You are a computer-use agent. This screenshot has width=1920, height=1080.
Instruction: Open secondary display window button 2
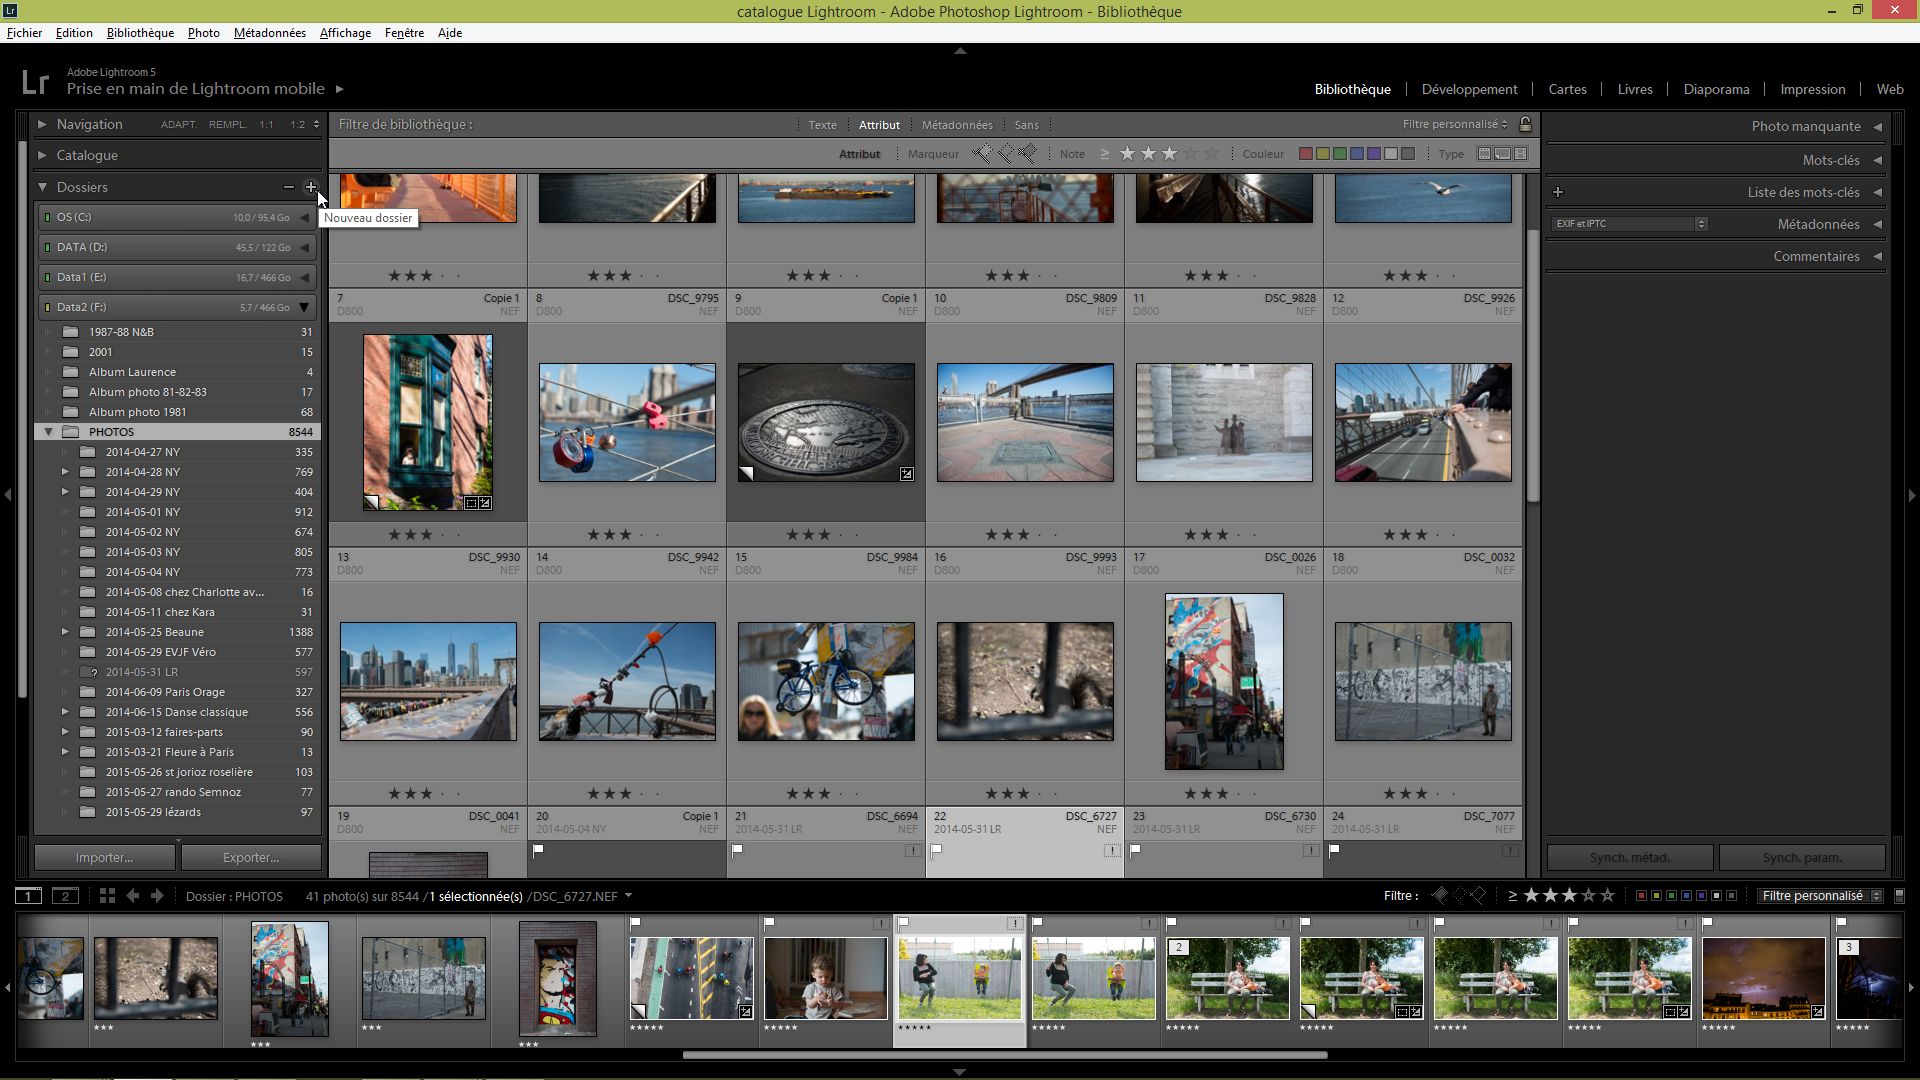(x=65, y=896)
